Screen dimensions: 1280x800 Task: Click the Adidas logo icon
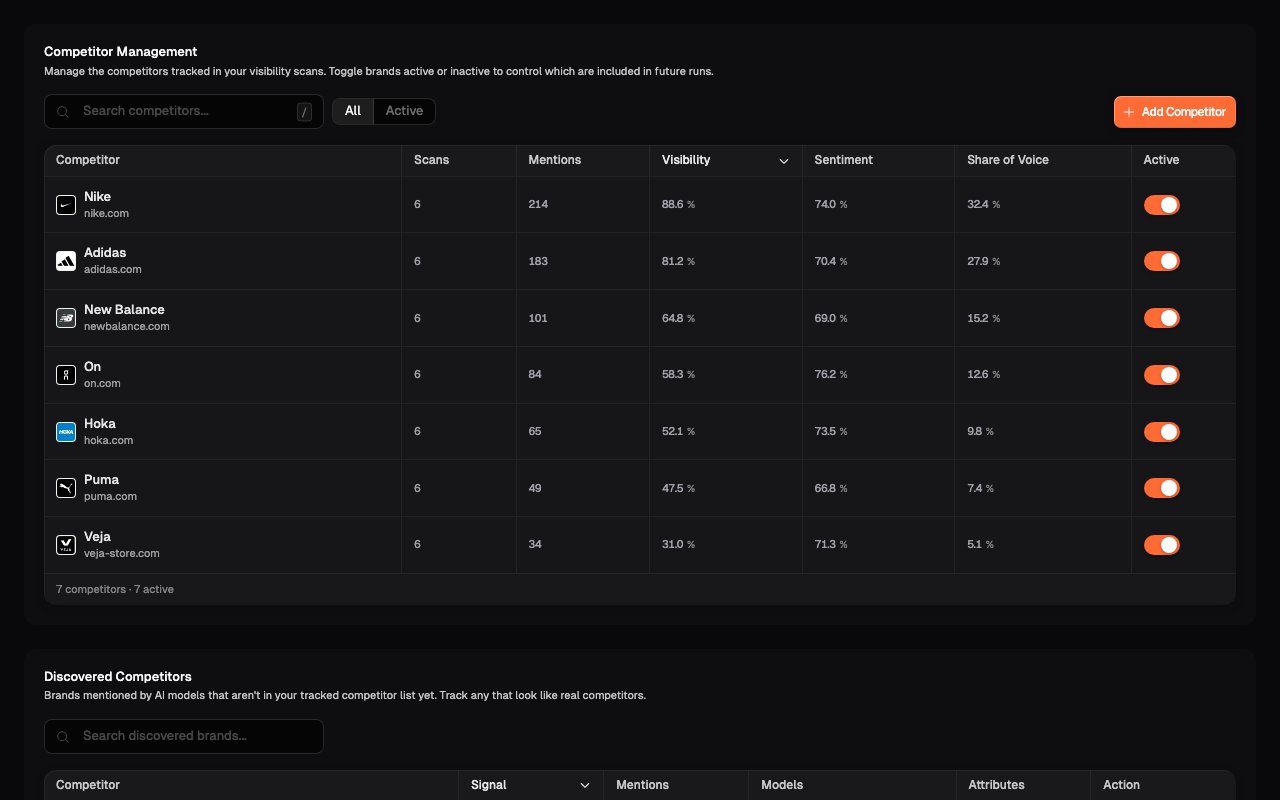(x=66, y=261)
